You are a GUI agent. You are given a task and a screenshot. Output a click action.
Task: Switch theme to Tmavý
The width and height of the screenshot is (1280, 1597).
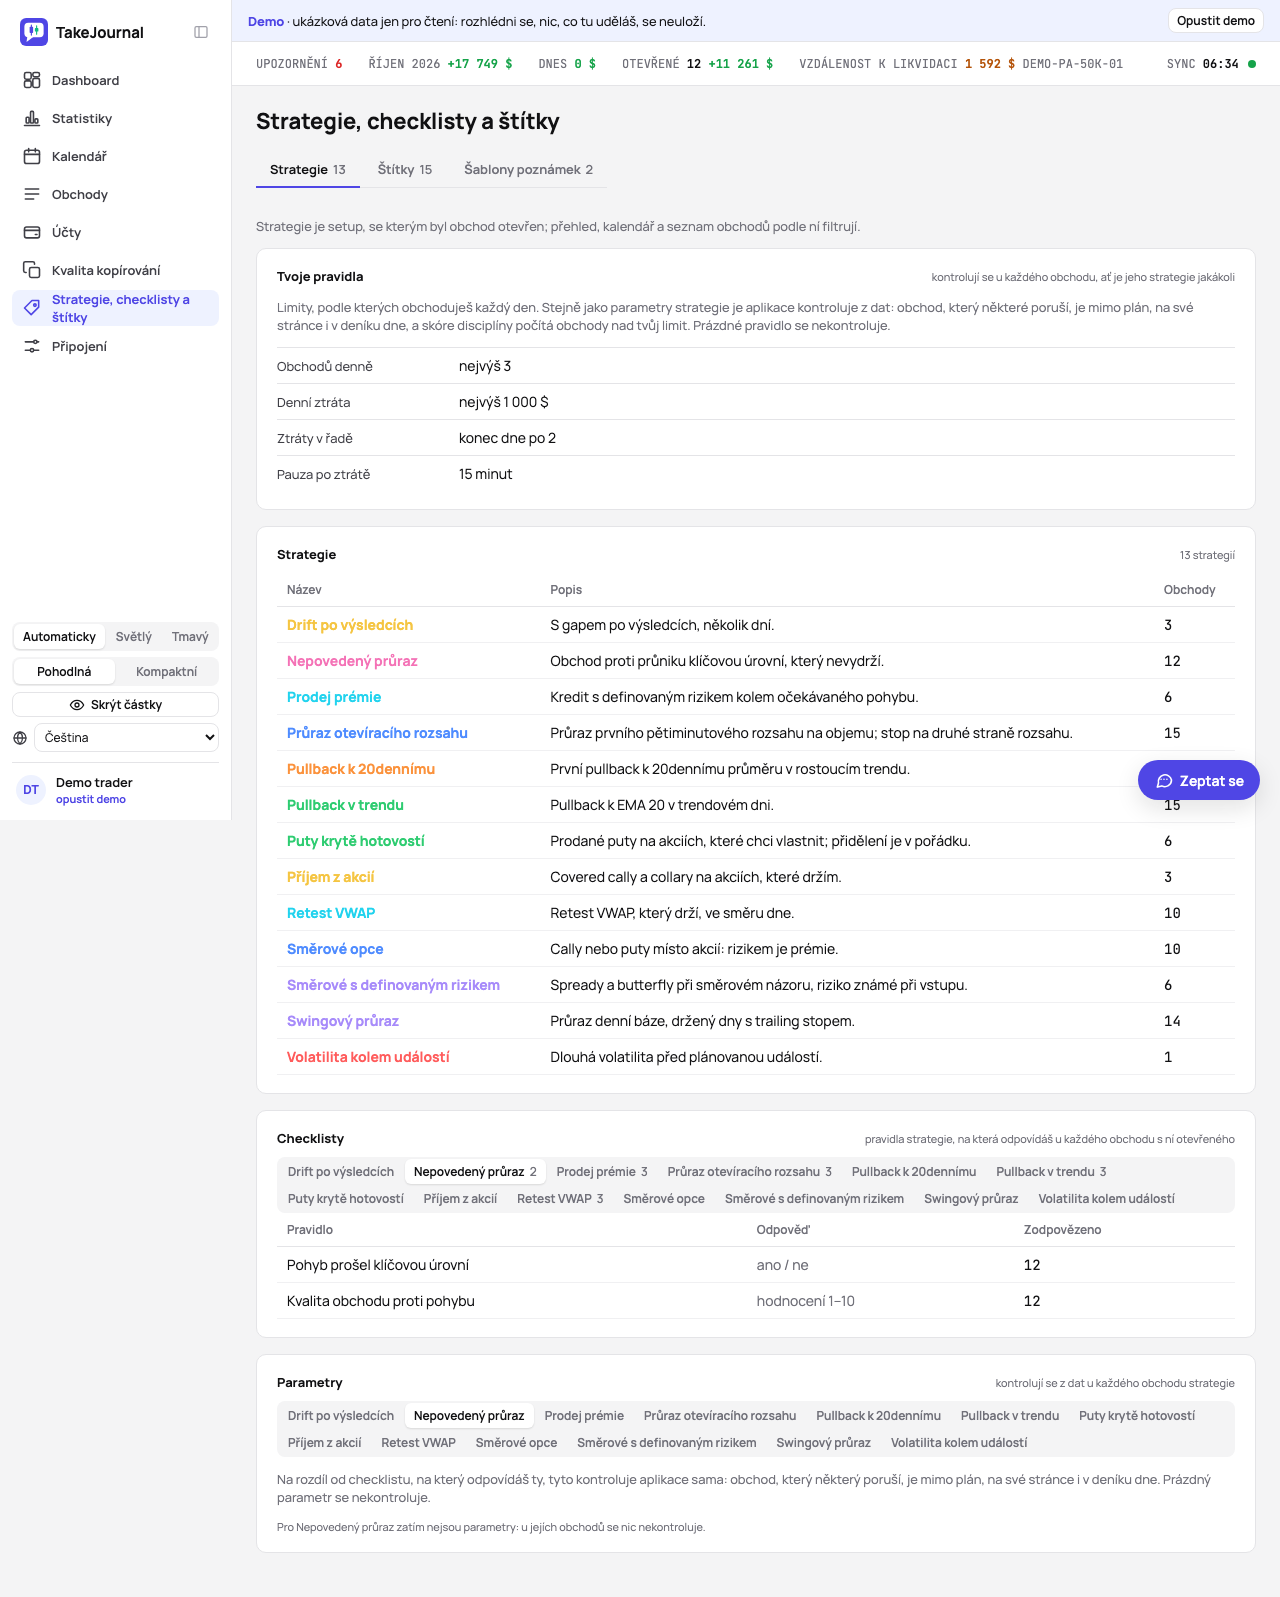(190, 637)
